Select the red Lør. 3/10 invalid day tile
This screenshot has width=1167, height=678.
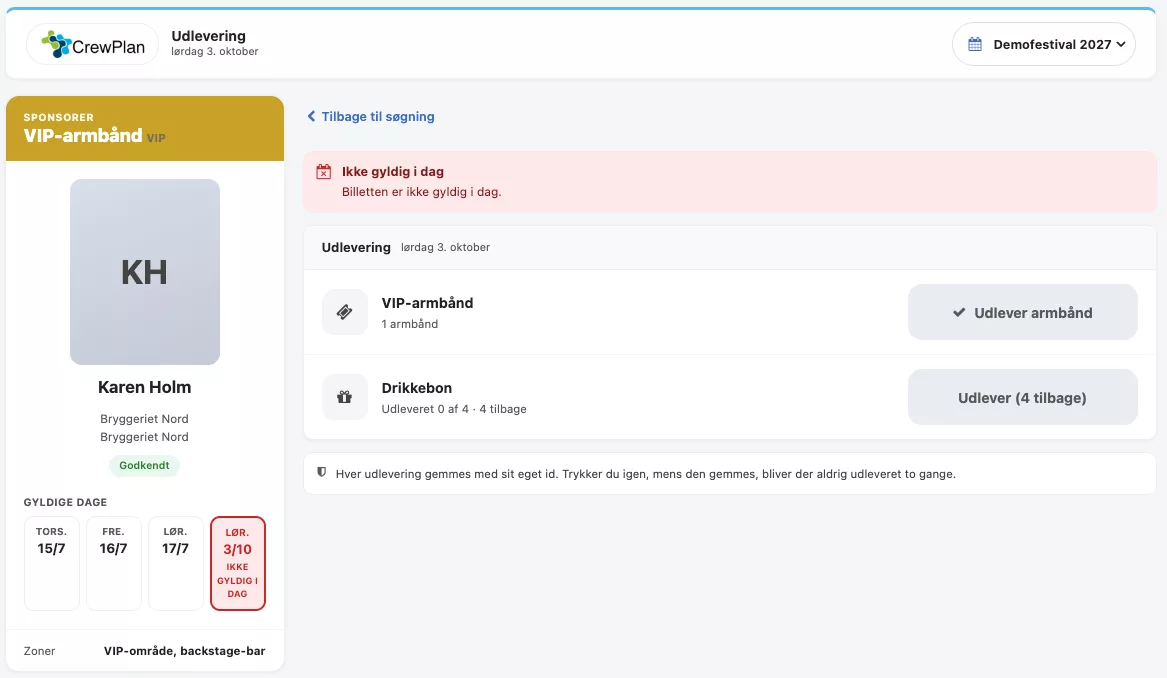click(237, 563)
